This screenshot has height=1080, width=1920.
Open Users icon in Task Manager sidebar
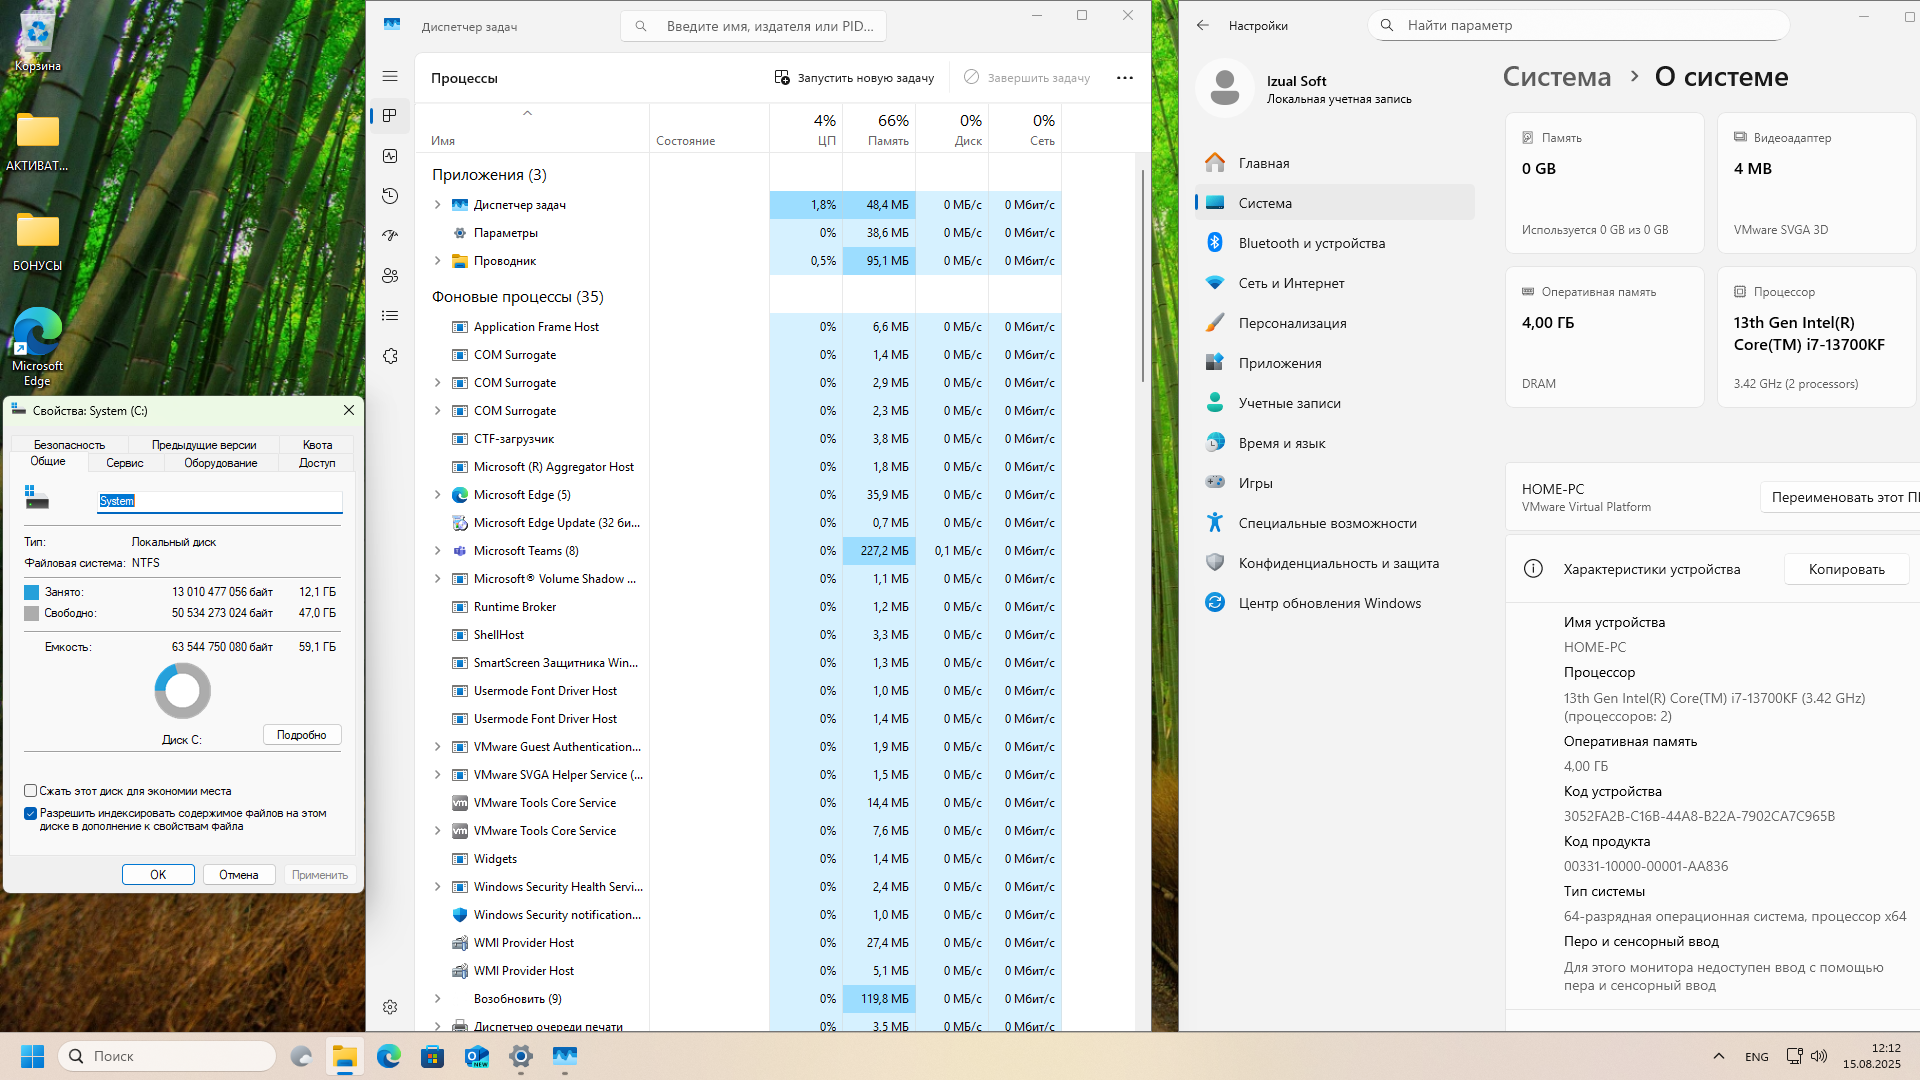click(390, 276)
